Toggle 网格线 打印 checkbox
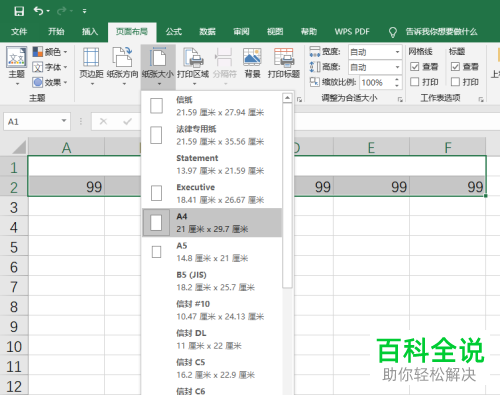The width and height of the screenshot is (500, 395). 414,82
